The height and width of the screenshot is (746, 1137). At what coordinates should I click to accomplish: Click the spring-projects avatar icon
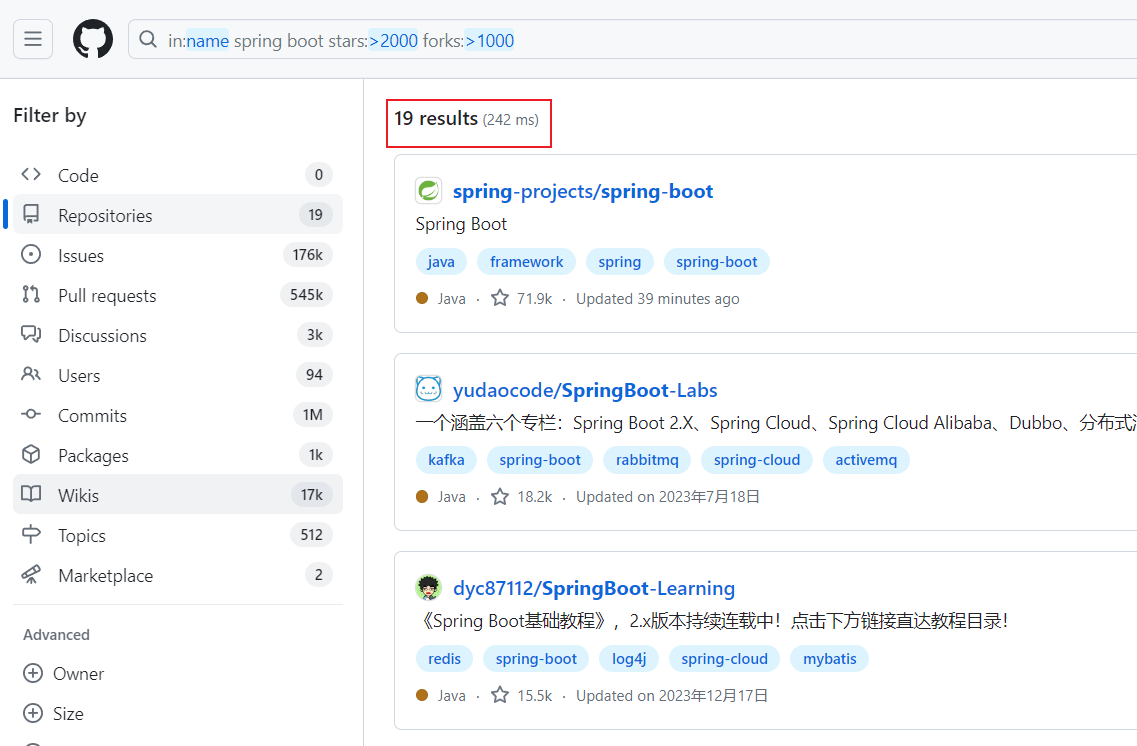(x=429, y=191)
